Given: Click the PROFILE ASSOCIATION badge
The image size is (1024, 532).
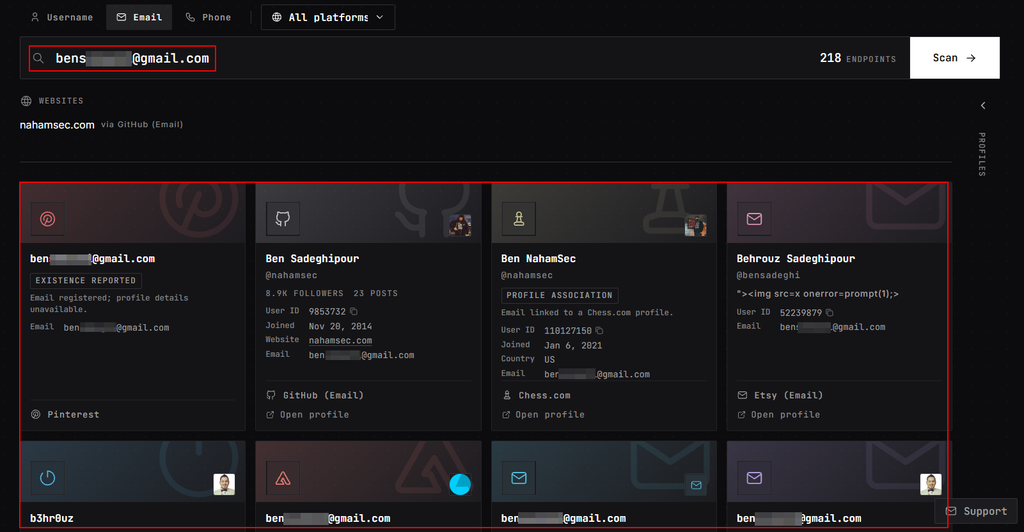Looking at the screenshot, I should (560, 295).
